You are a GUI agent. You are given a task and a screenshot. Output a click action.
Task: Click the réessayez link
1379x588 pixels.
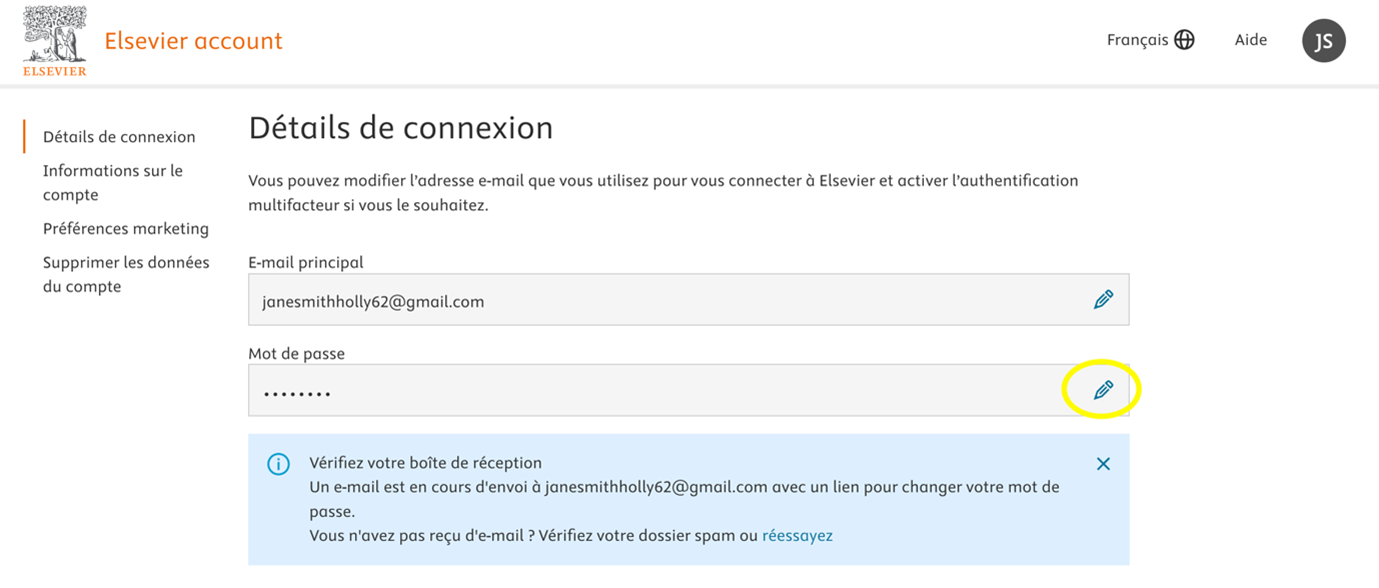(797, 535)
